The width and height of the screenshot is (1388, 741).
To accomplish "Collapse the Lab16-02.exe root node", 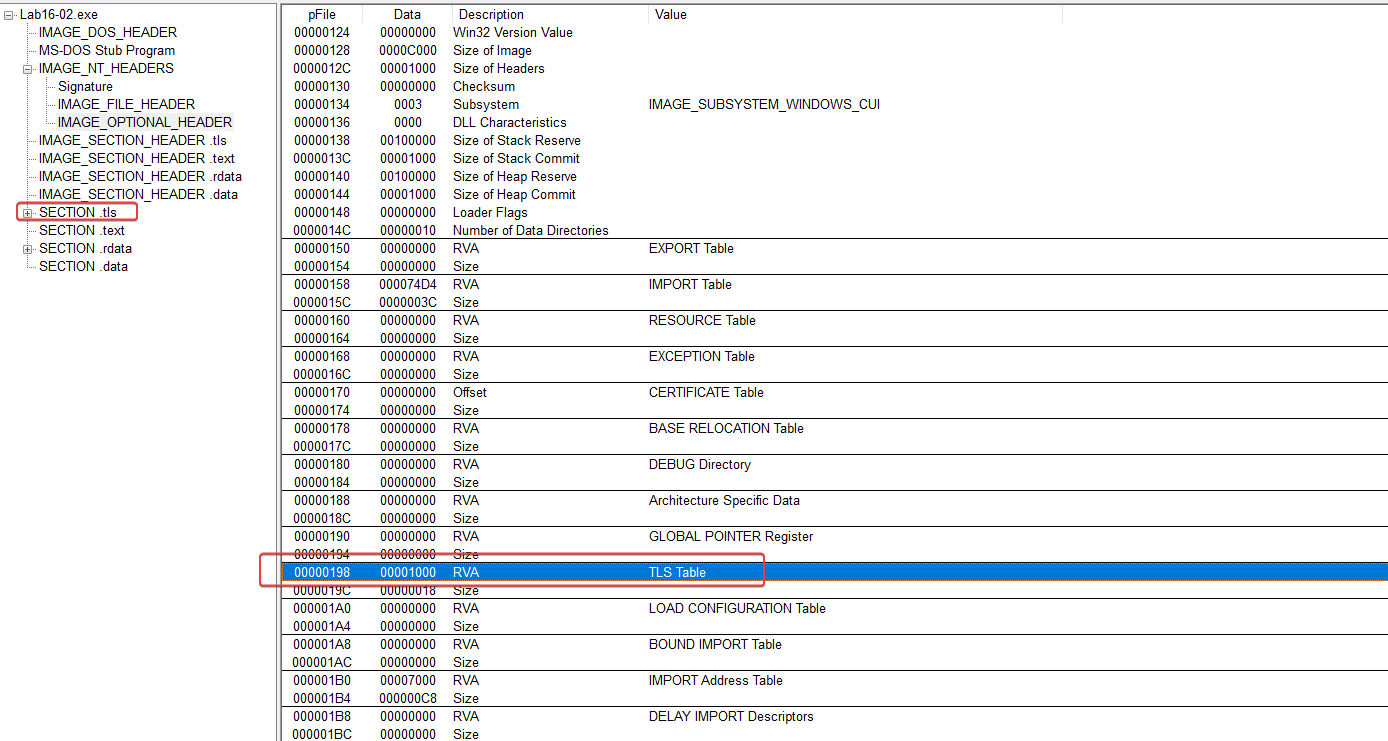I will click(x=9, y=15).
